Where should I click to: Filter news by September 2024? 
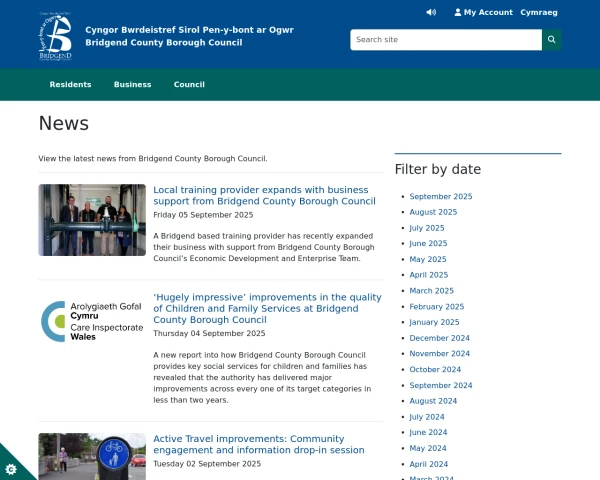[x=441, y=385]
